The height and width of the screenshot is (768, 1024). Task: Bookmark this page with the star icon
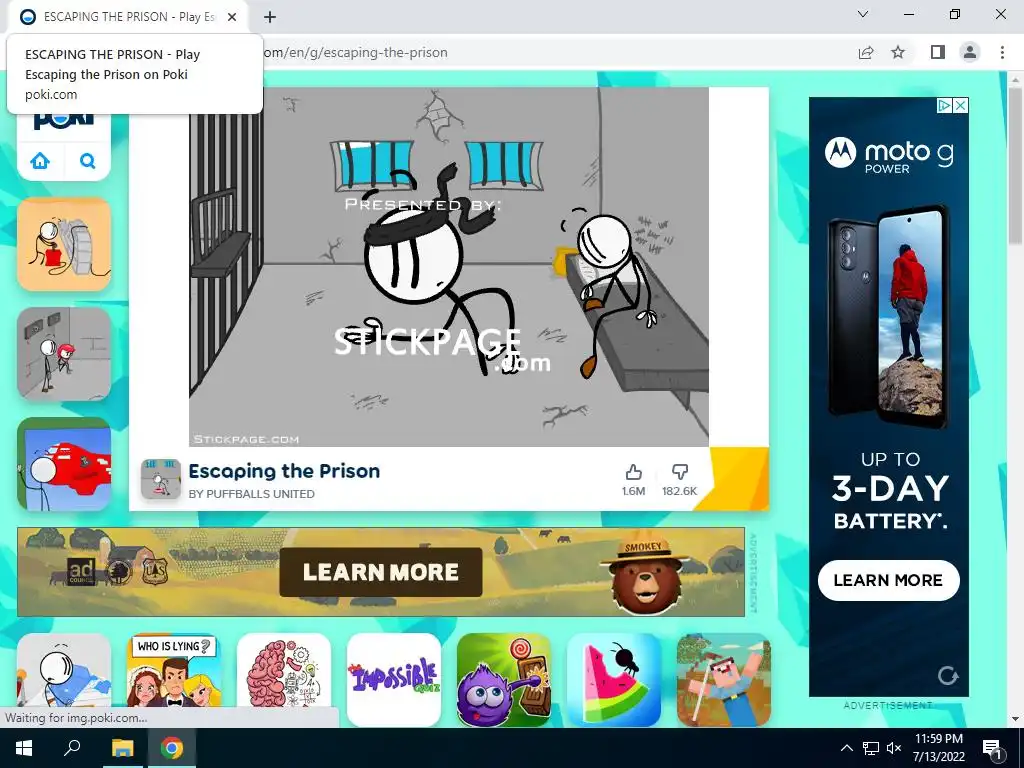point(898,52)
